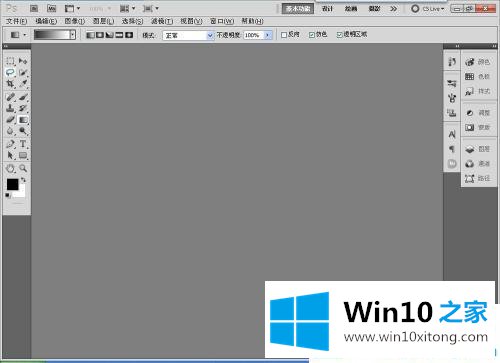Choose the radial gradient style icon
The image size is (500, 363).
pos(100,35)
